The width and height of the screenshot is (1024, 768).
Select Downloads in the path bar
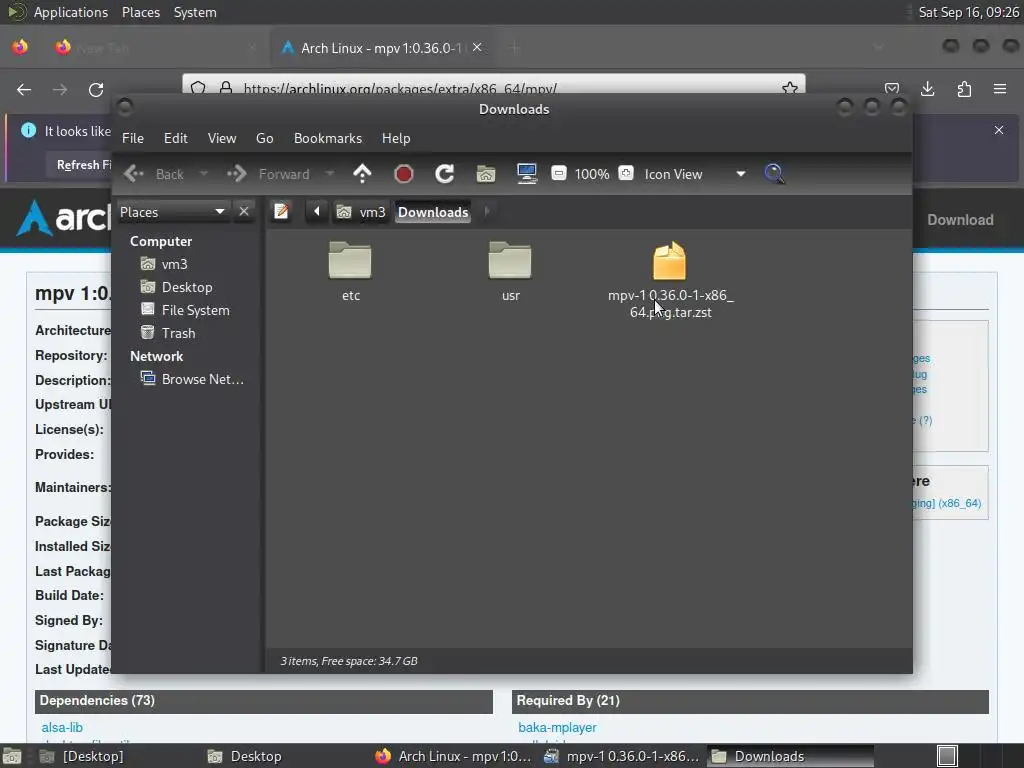tap(433, 212)
